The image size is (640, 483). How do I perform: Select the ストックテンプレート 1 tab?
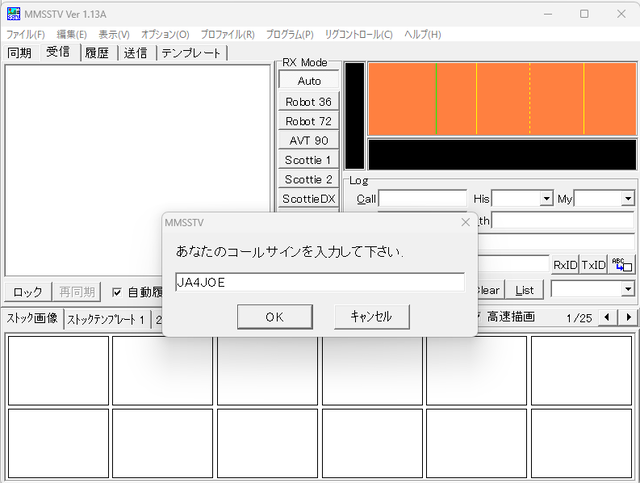point(106,320)
